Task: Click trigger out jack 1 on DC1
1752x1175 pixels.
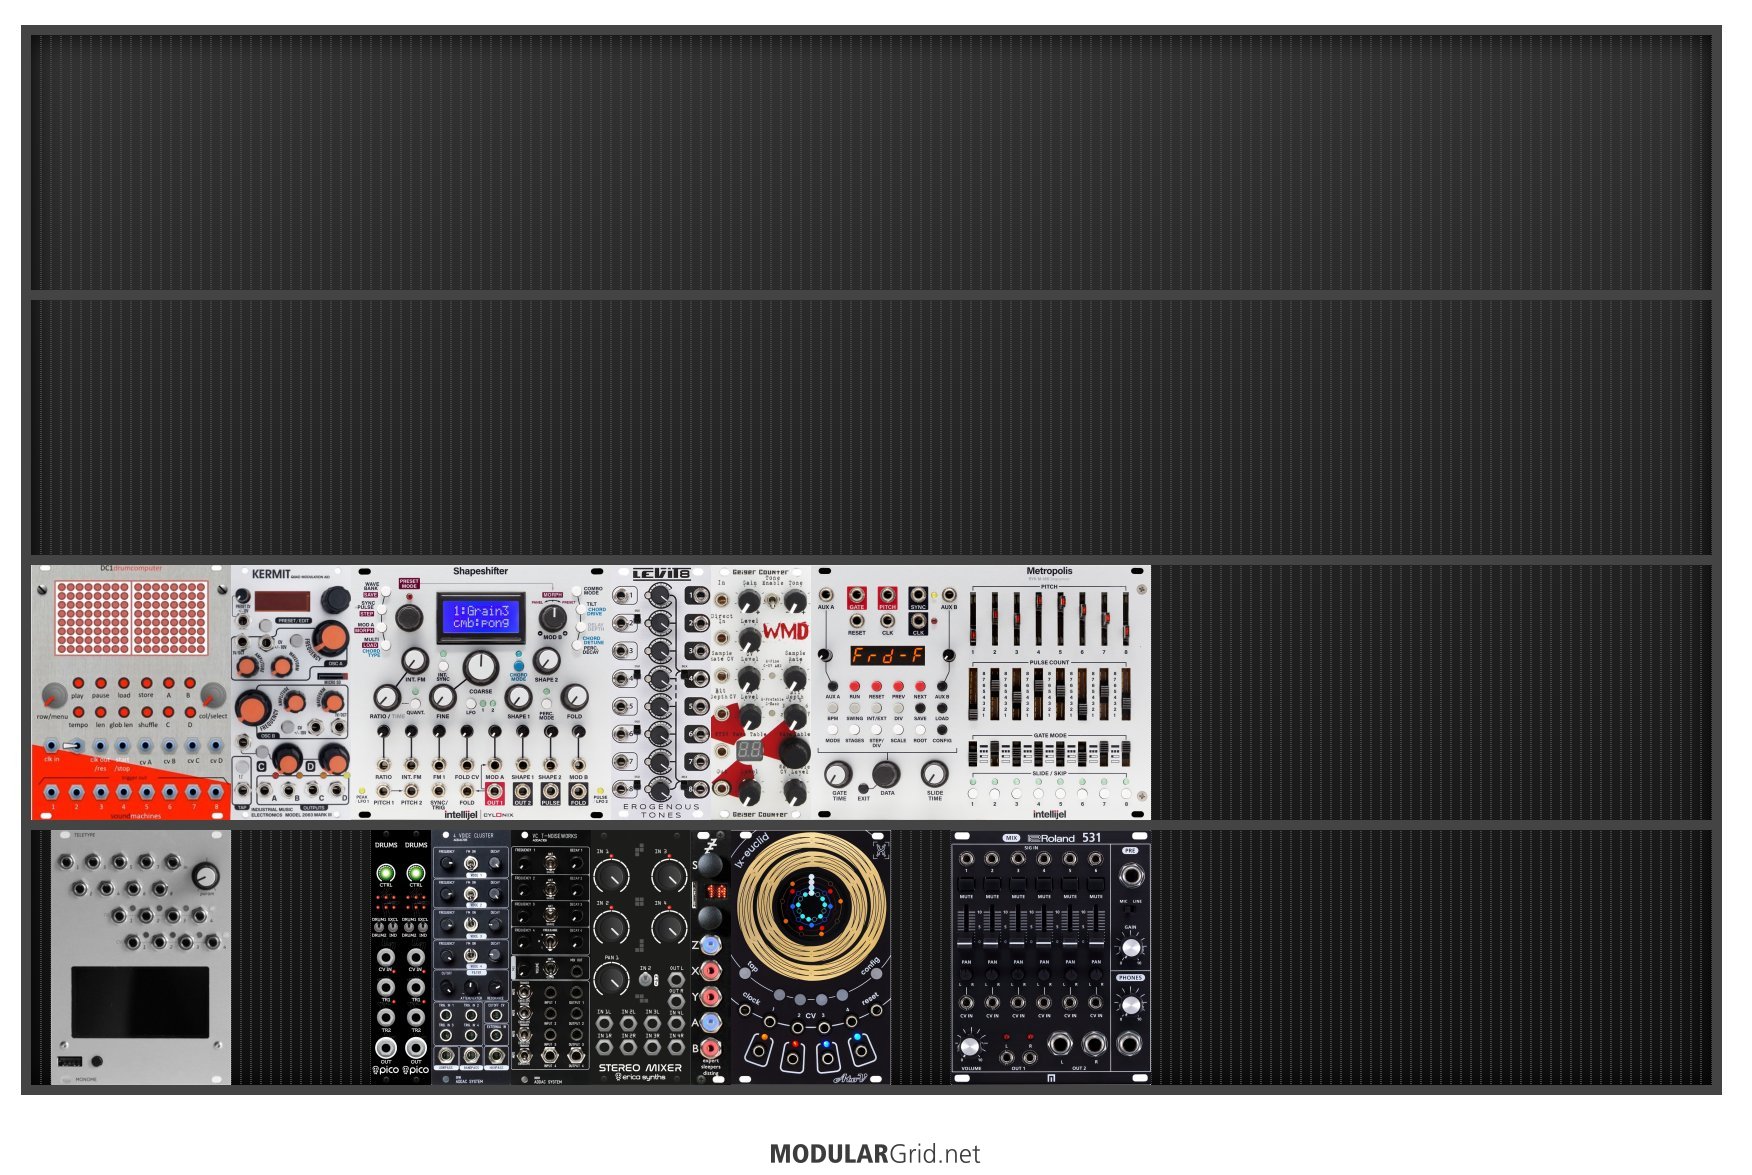Action: point(53,792)
